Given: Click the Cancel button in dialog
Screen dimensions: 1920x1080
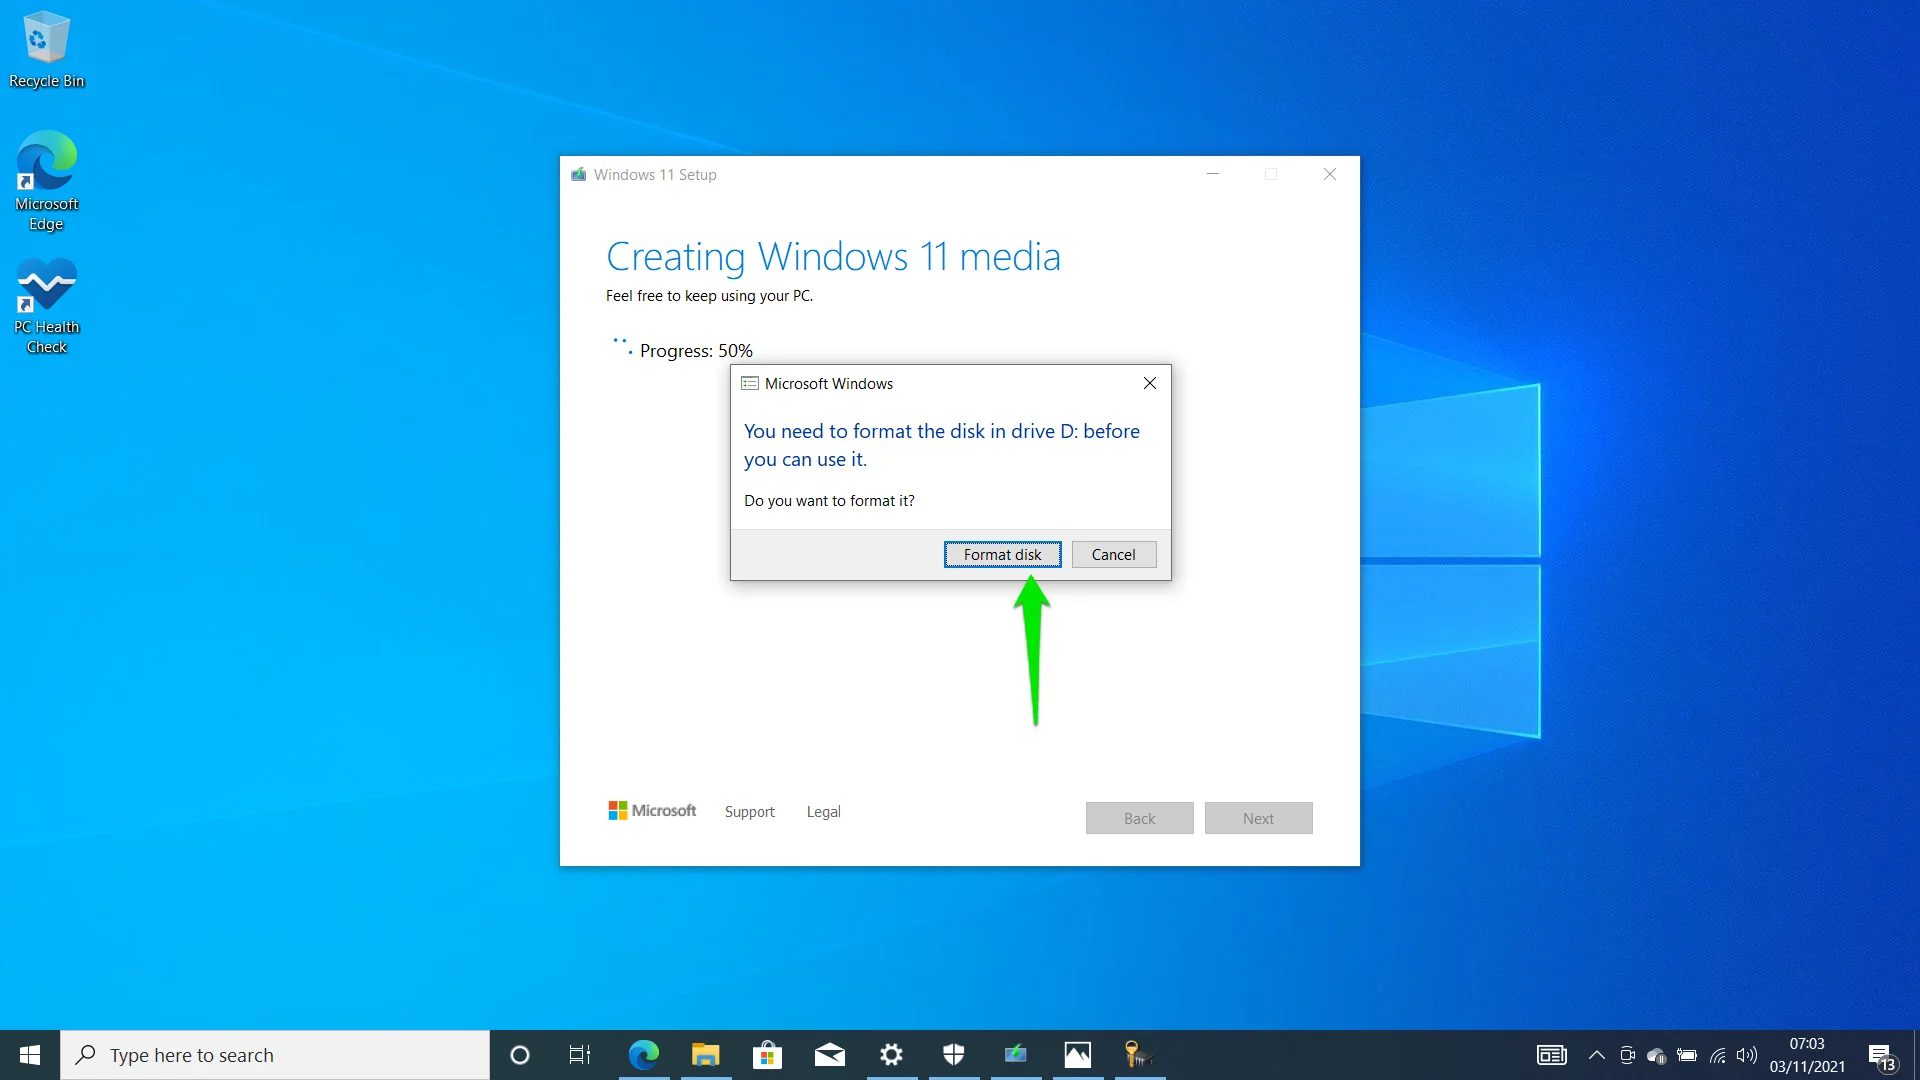Looking at the screenshot, I should [x=1113, y=554].
